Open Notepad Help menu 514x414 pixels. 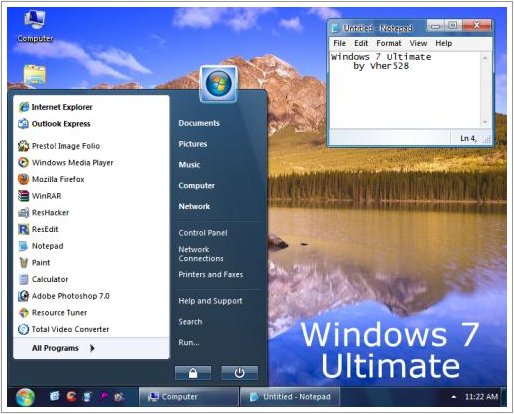[444, 43]
